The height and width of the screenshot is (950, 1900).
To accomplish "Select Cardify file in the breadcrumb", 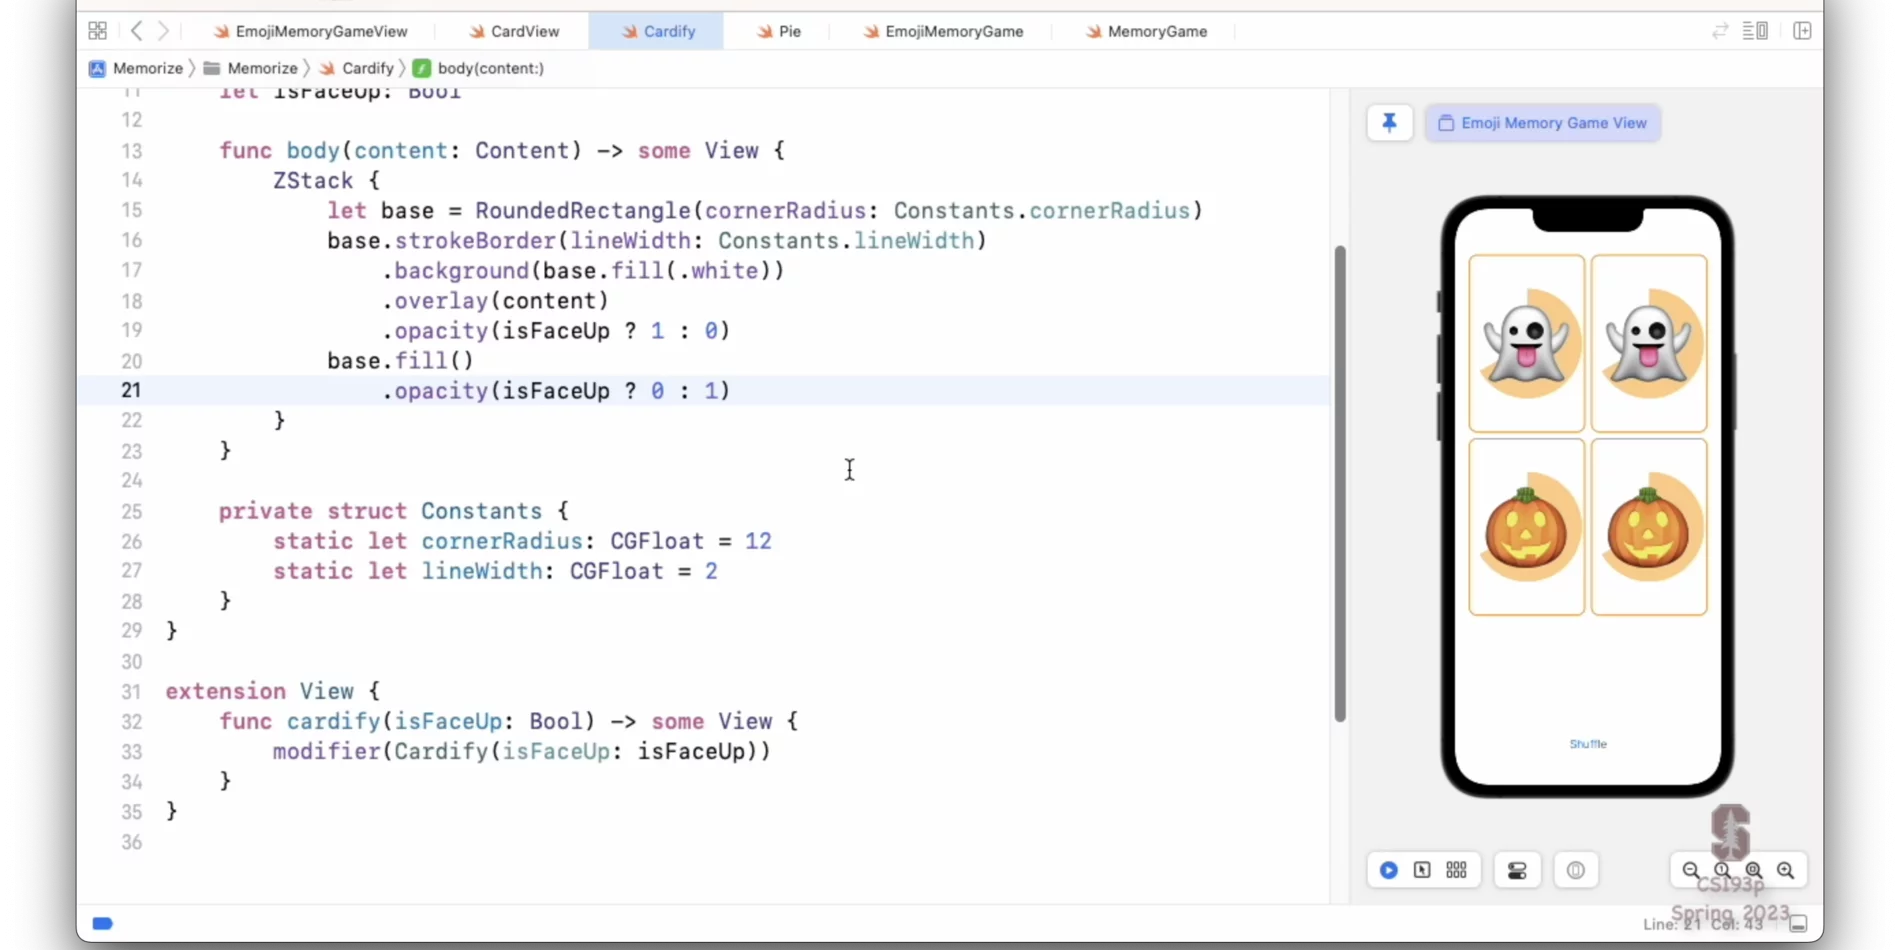I will [x=357, y=68].
